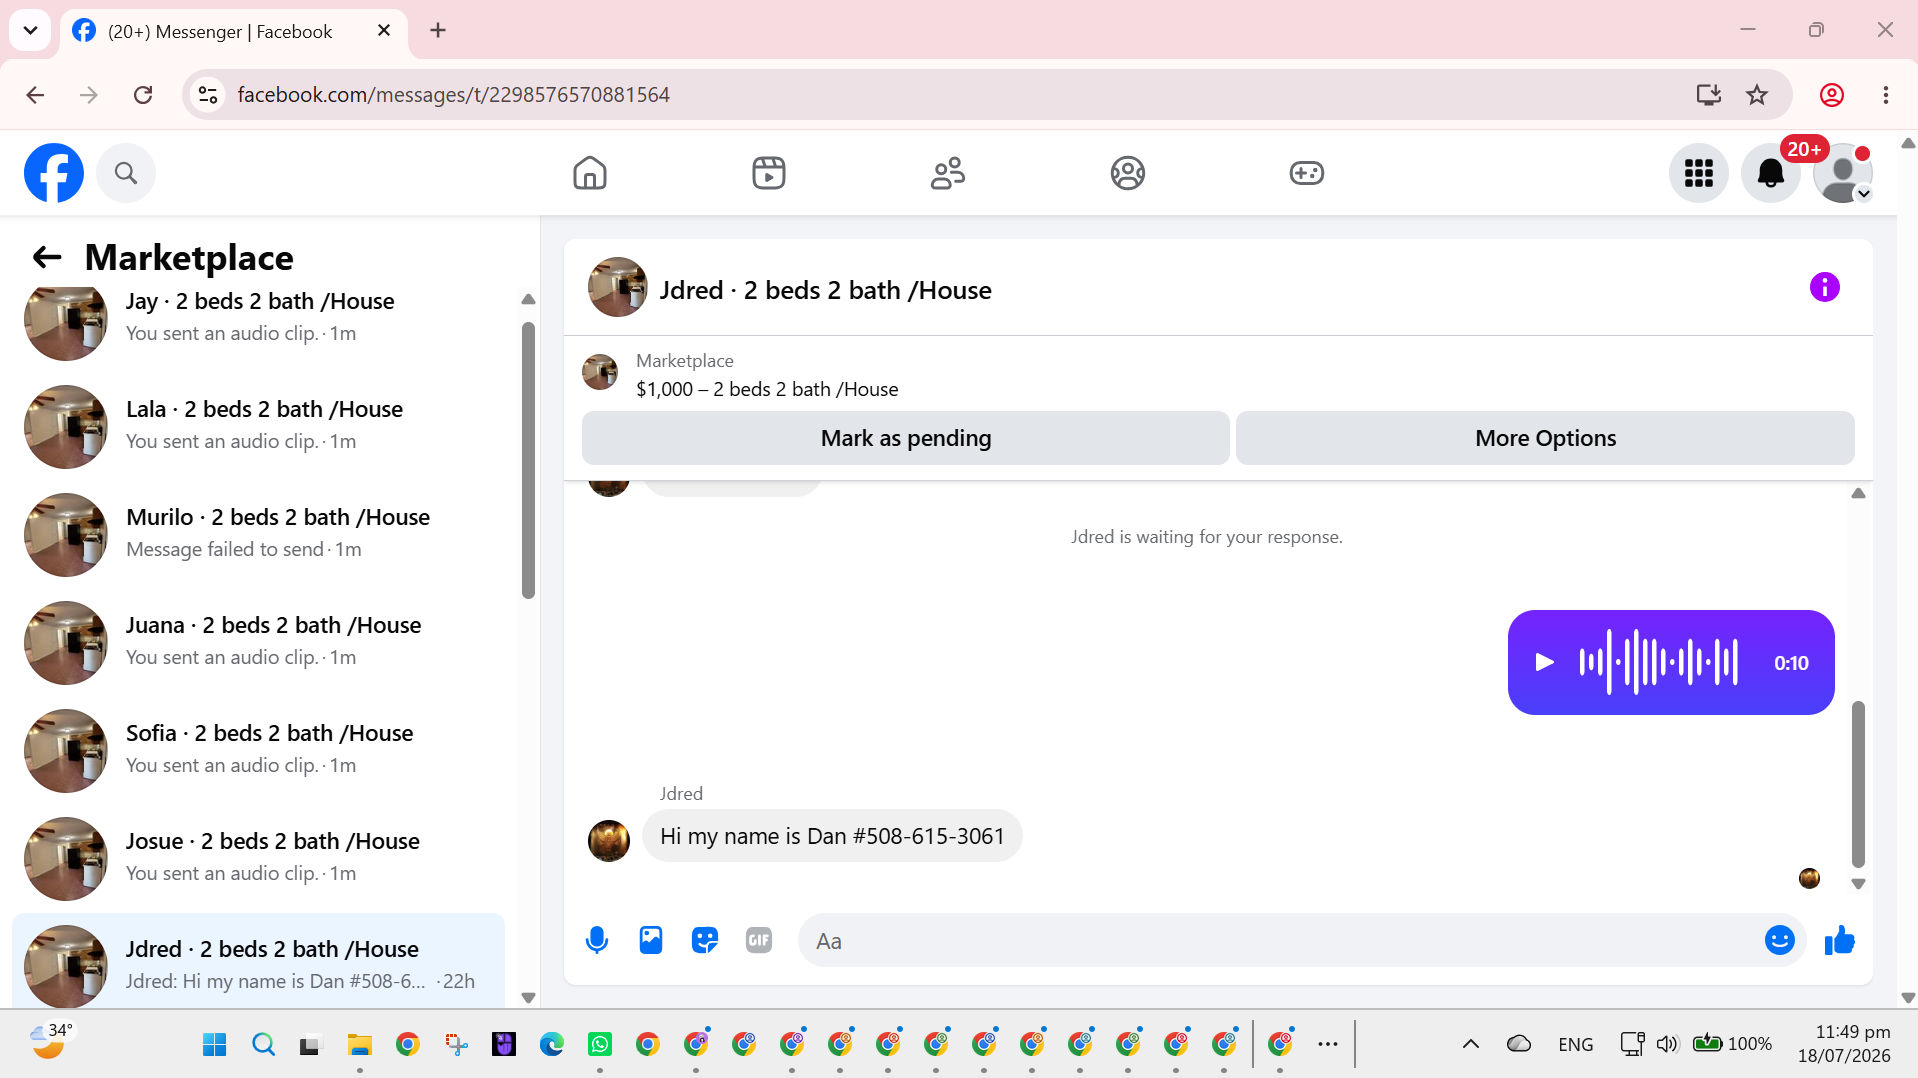This screenshot has width=1918, height=1078.
Task: Click Mark as pending button
Action: (905, 438)
